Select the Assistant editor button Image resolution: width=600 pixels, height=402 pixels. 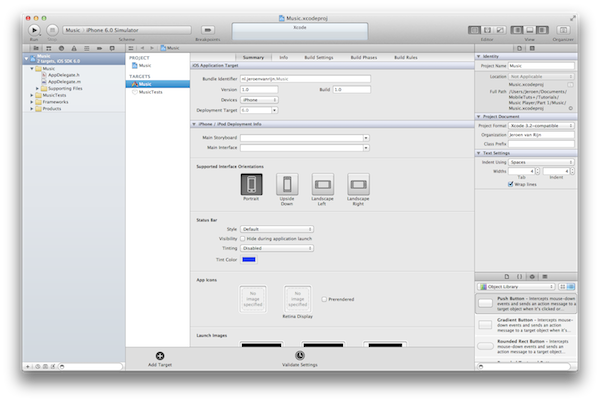tap(487, 30)
